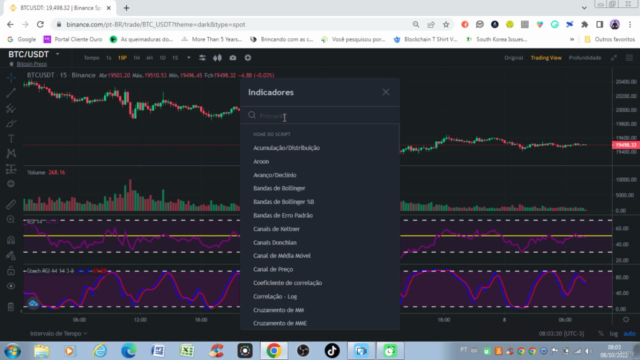Open Excel from the taskbar
Screen dimensions: 640x360
[x=187, y=351]
